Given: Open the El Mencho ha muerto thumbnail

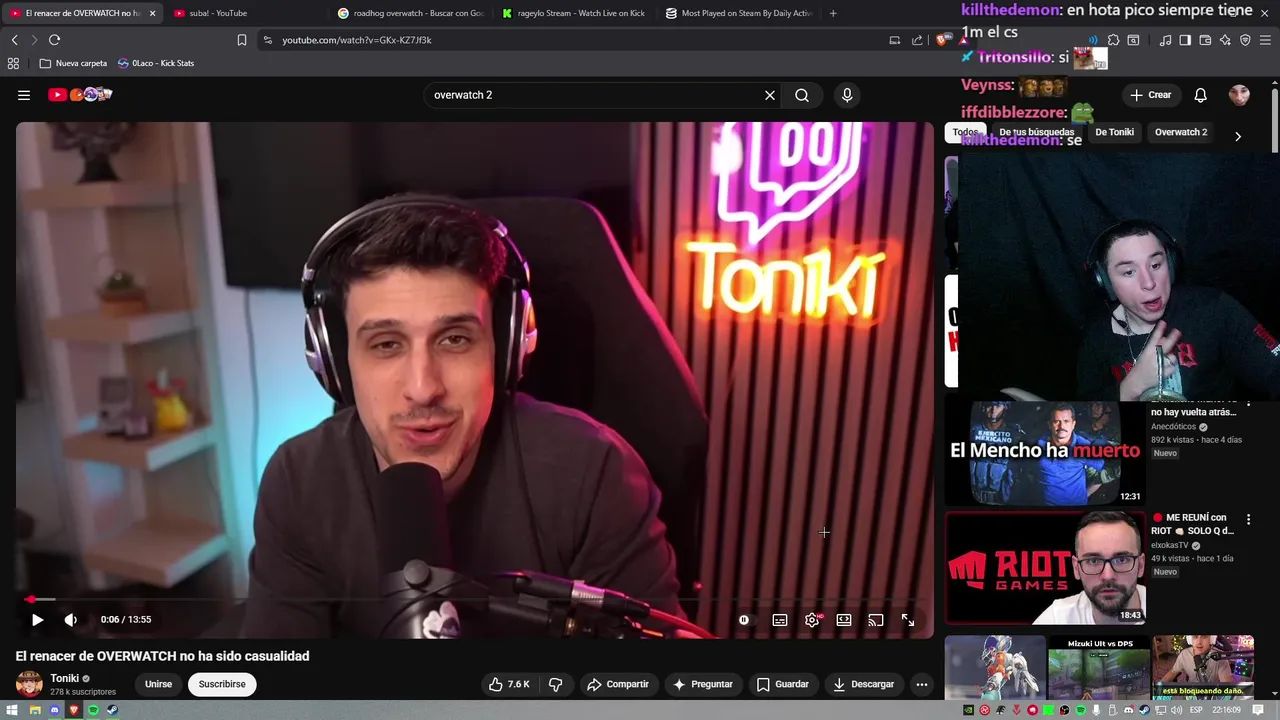Looking at the screenshot, I should (1045, 453).
